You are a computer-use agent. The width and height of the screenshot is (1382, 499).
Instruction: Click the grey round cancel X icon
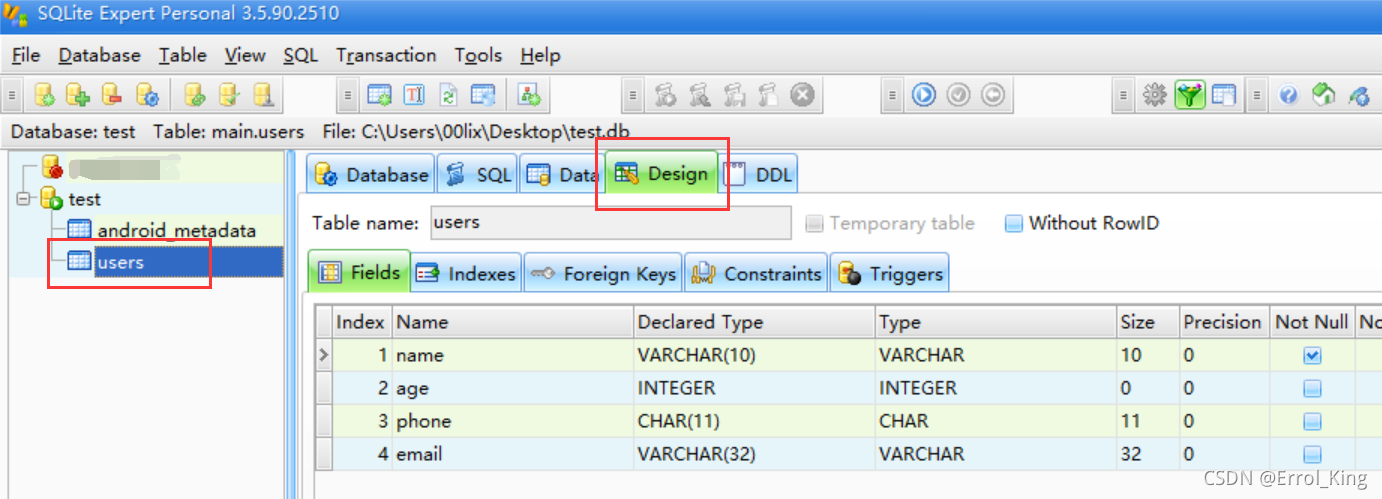tap(802, 95)
